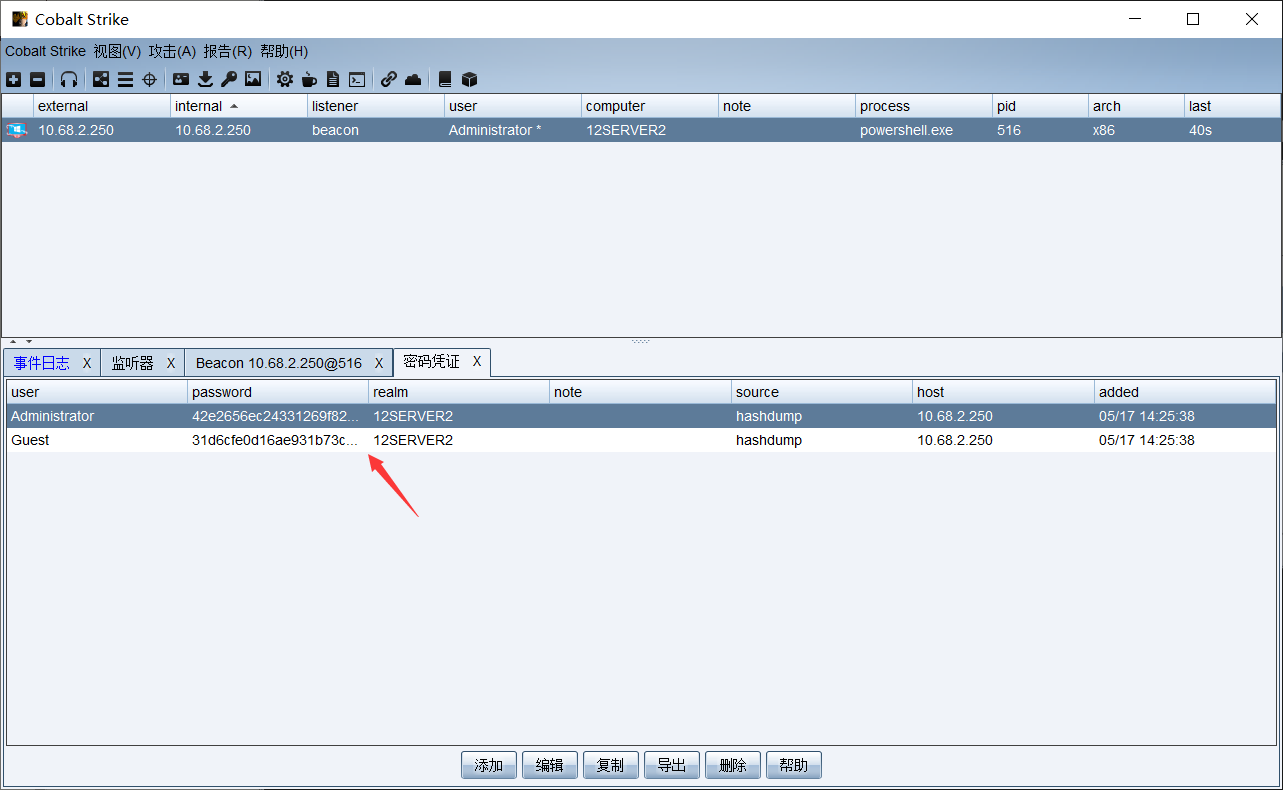Sort credentials by the realm column header
This screenshot has width=1283, height=790.
459,392
